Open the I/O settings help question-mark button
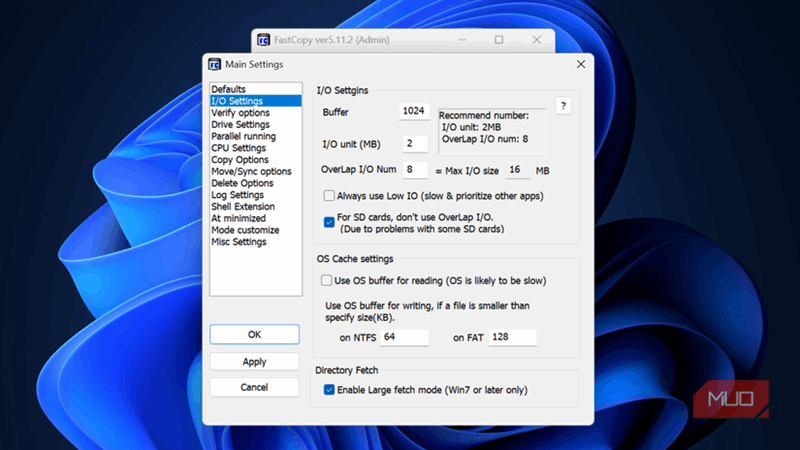This screenshot has height=450, width=800. coord(563,106)
